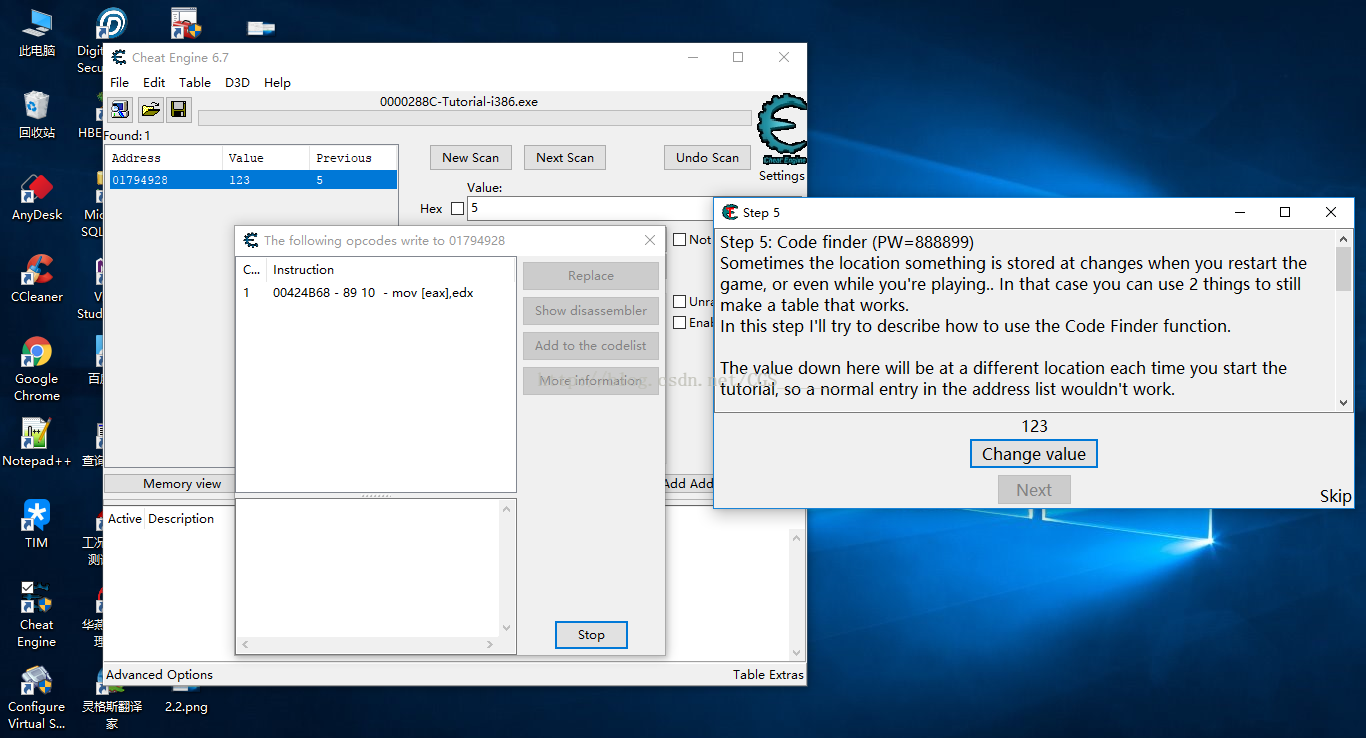Screen dimensions: 1366x738
Task: Select the Notepad++ desktop shortcut
Action: [37, 443]
